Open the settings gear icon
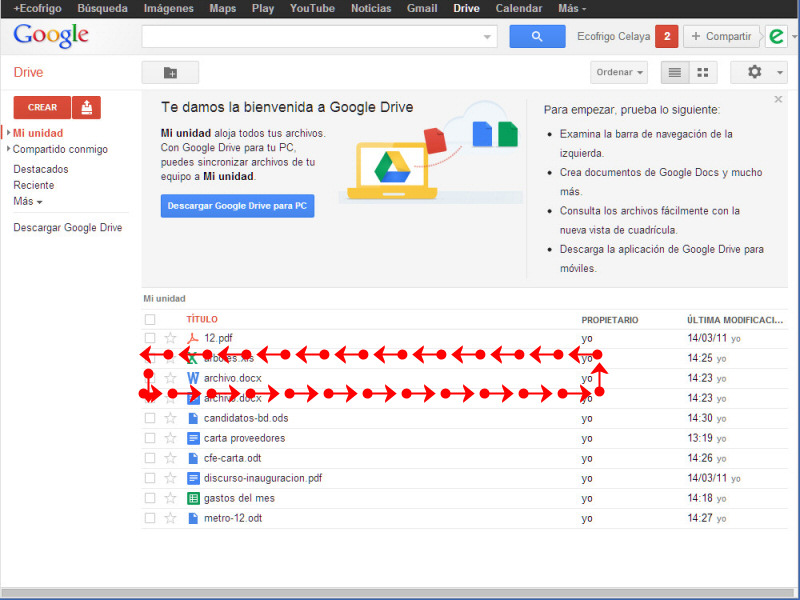The image size is (800, 600). (755, 72)
